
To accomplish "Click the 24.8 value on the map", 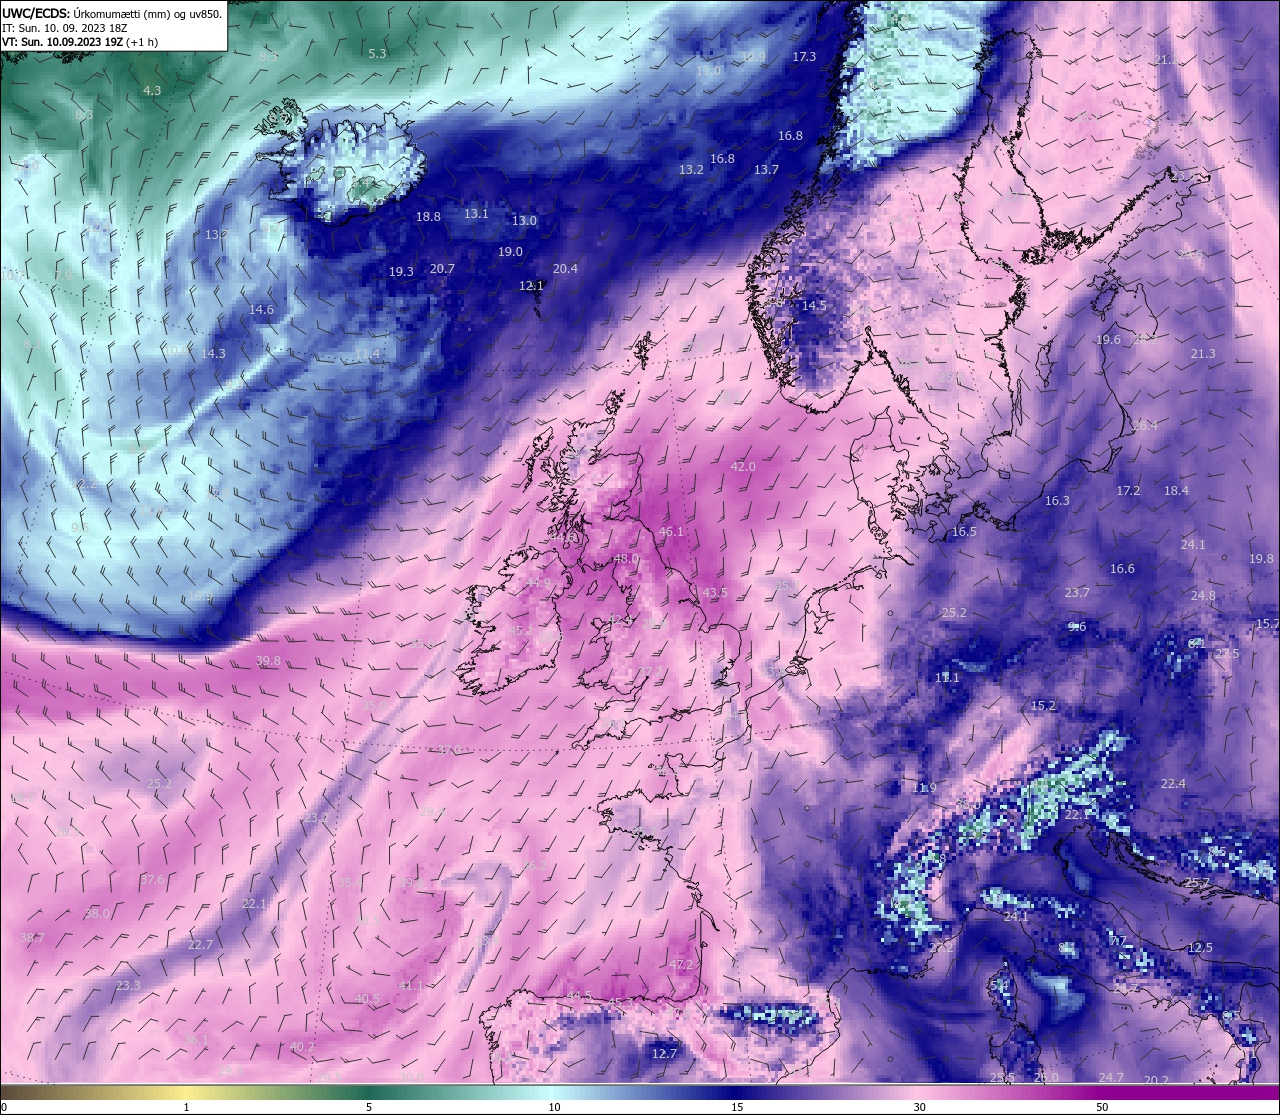I will tap(1203, 596).
